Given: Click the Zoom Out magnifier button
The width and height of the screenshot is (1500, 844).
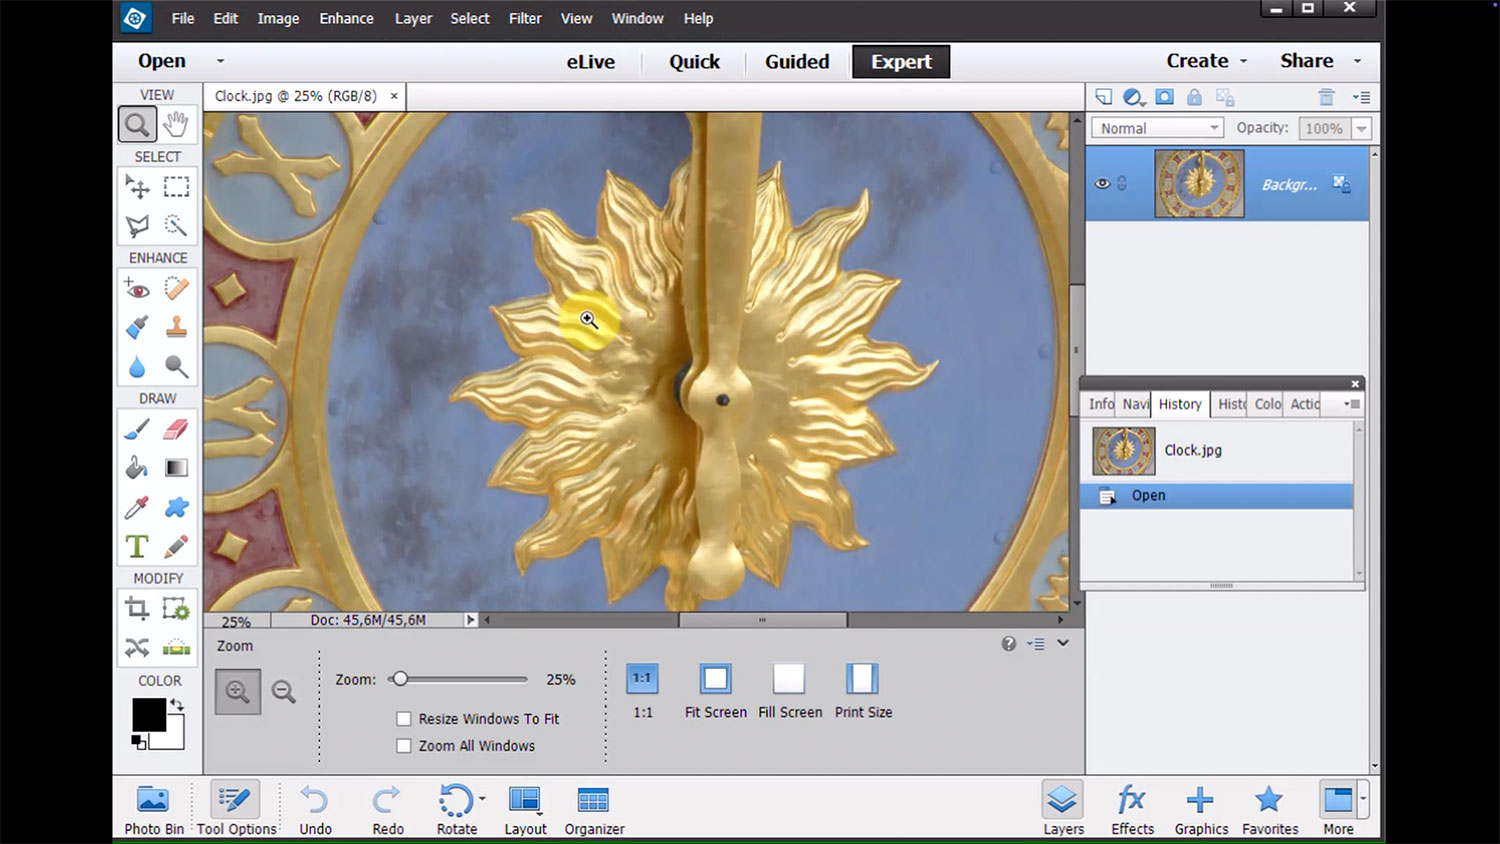Looking at the screenshot, I should [284, 692].
